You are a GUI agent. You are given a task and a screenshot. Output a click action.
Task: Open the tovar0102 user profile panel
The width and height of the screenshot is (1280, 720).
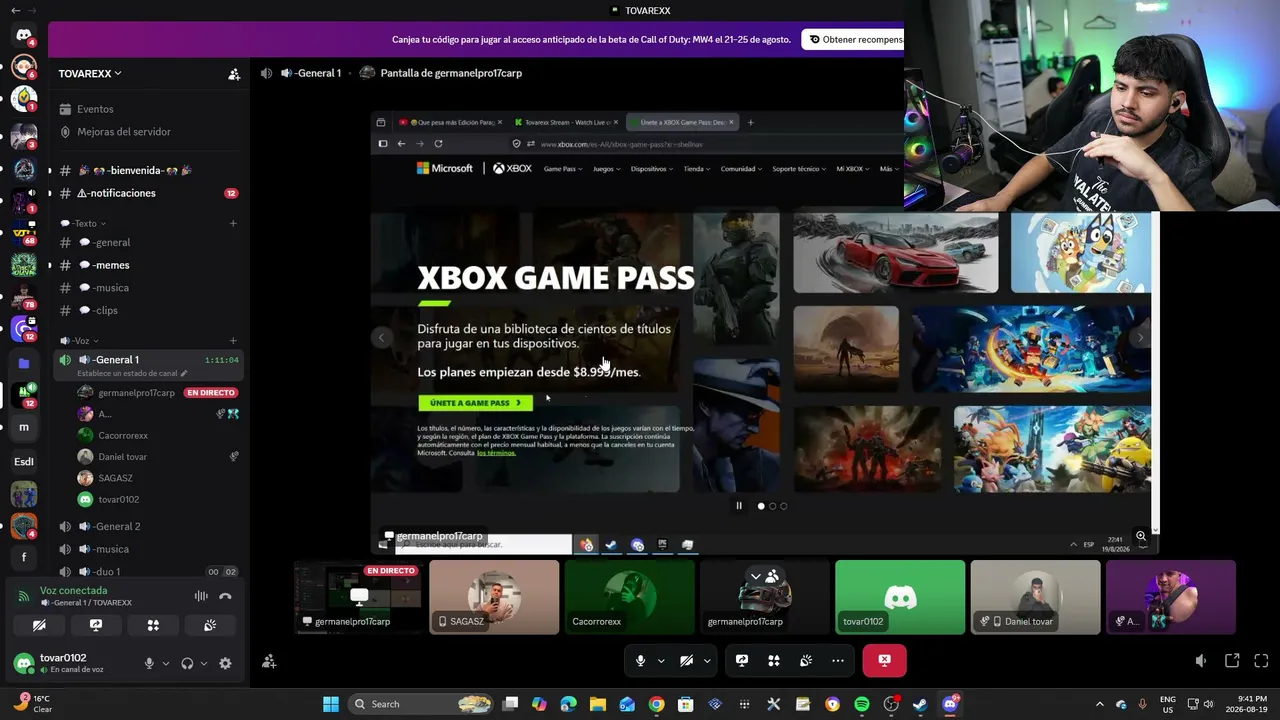click(x=70, y=663)
